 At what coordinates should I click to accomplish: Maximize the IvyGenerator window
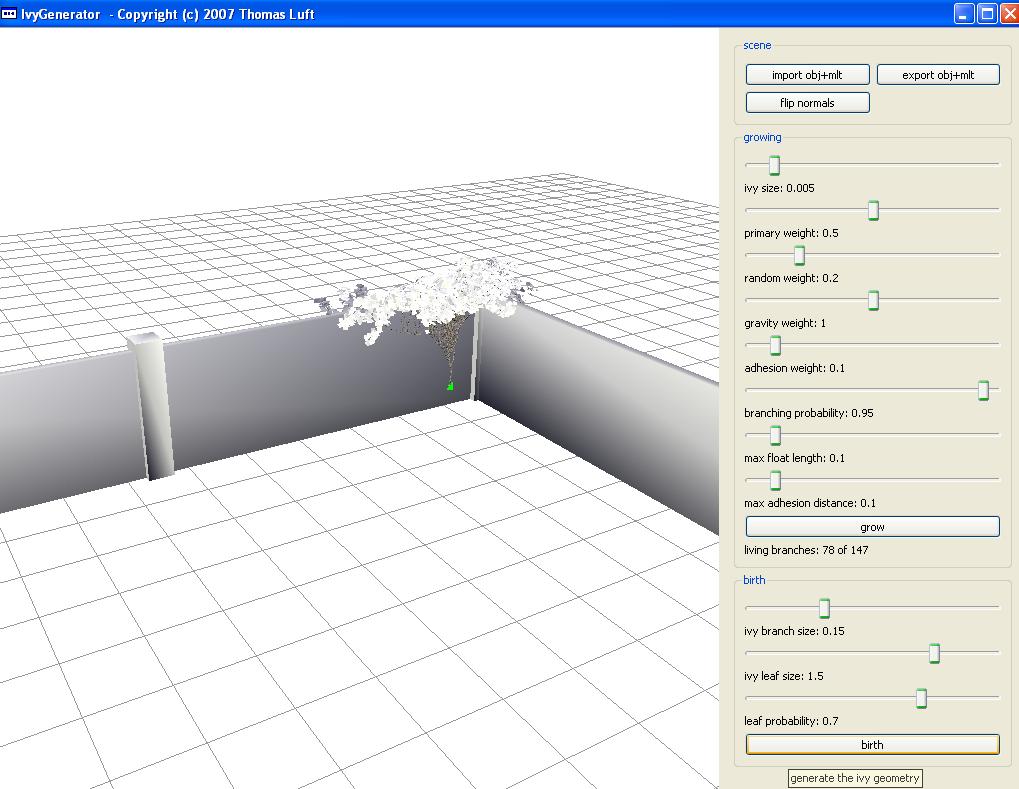[x=987, y=14]
